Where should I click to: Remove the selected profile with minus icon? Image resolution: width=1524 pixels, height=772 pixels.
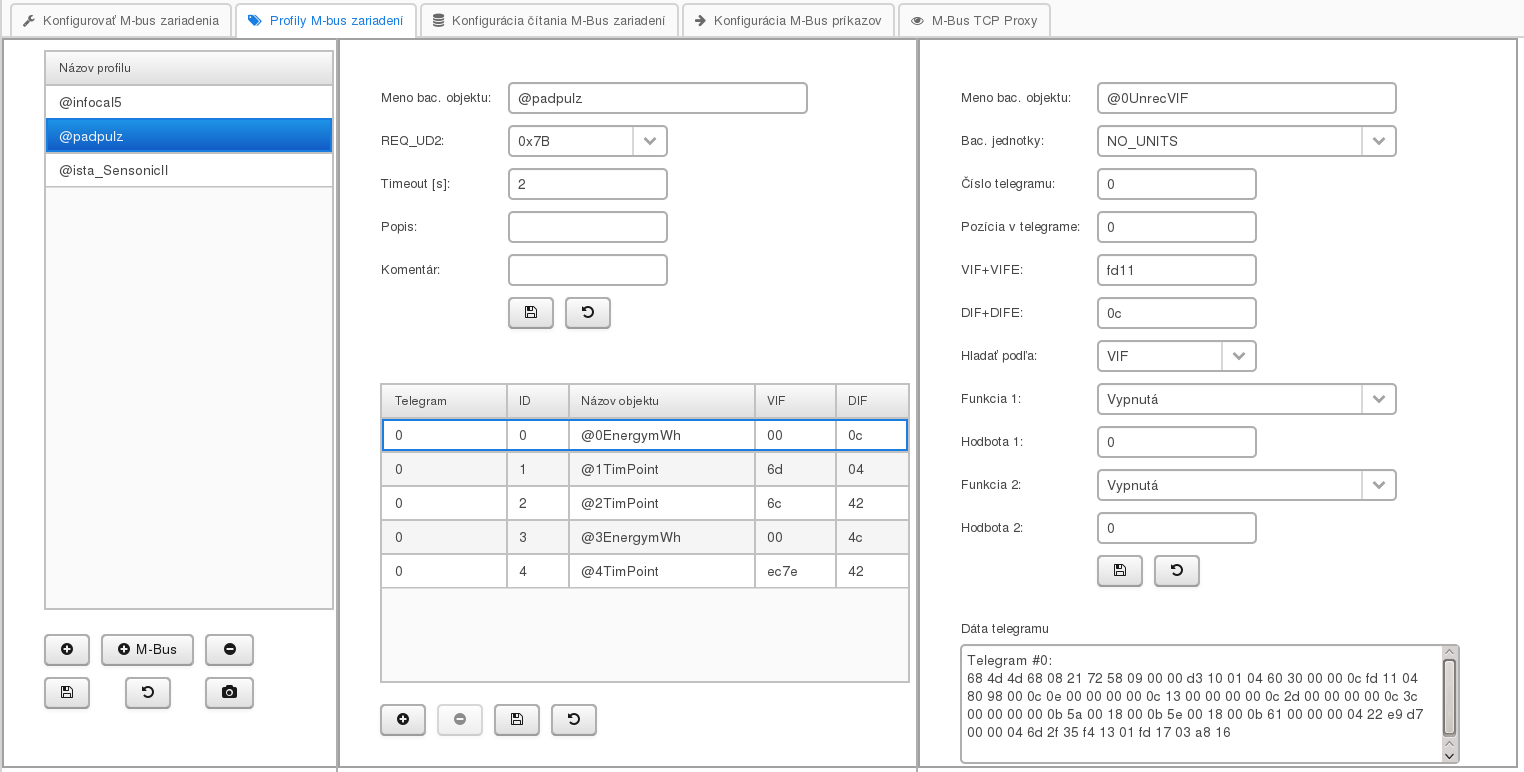click(x=229, y=650)
